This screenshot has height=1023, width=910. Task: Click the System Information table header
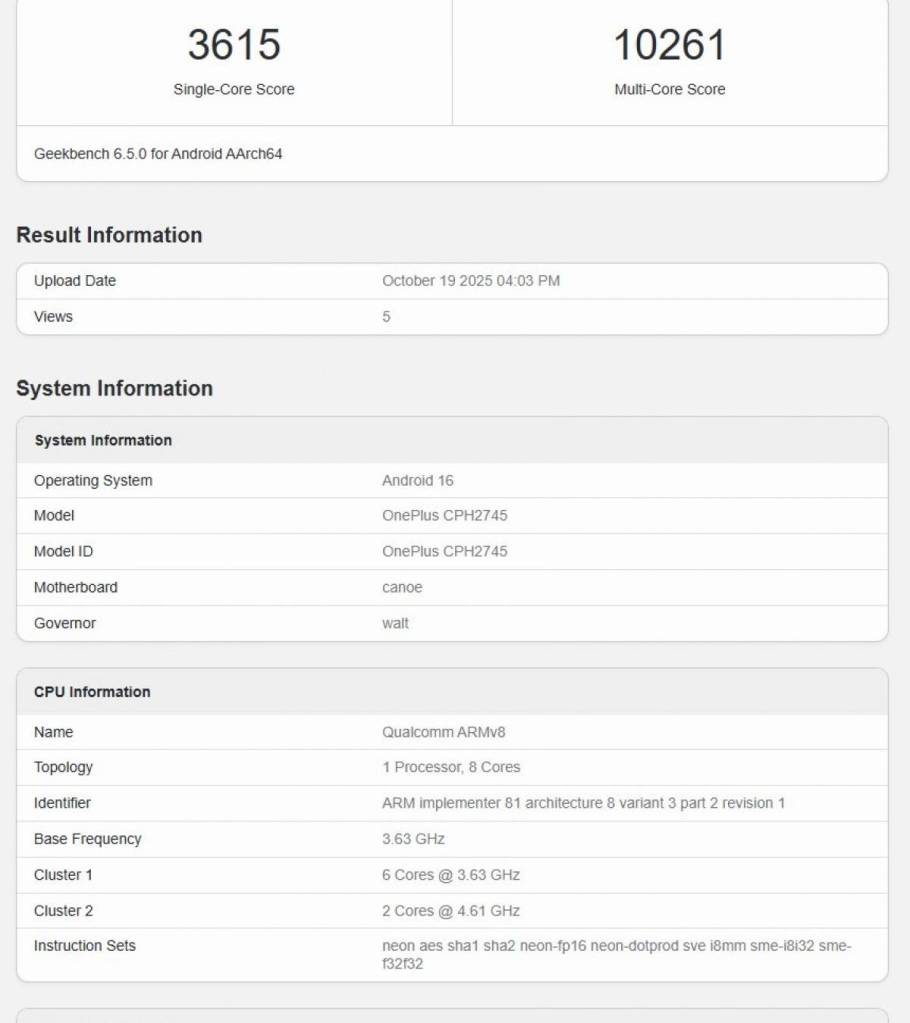pos(103,440)
